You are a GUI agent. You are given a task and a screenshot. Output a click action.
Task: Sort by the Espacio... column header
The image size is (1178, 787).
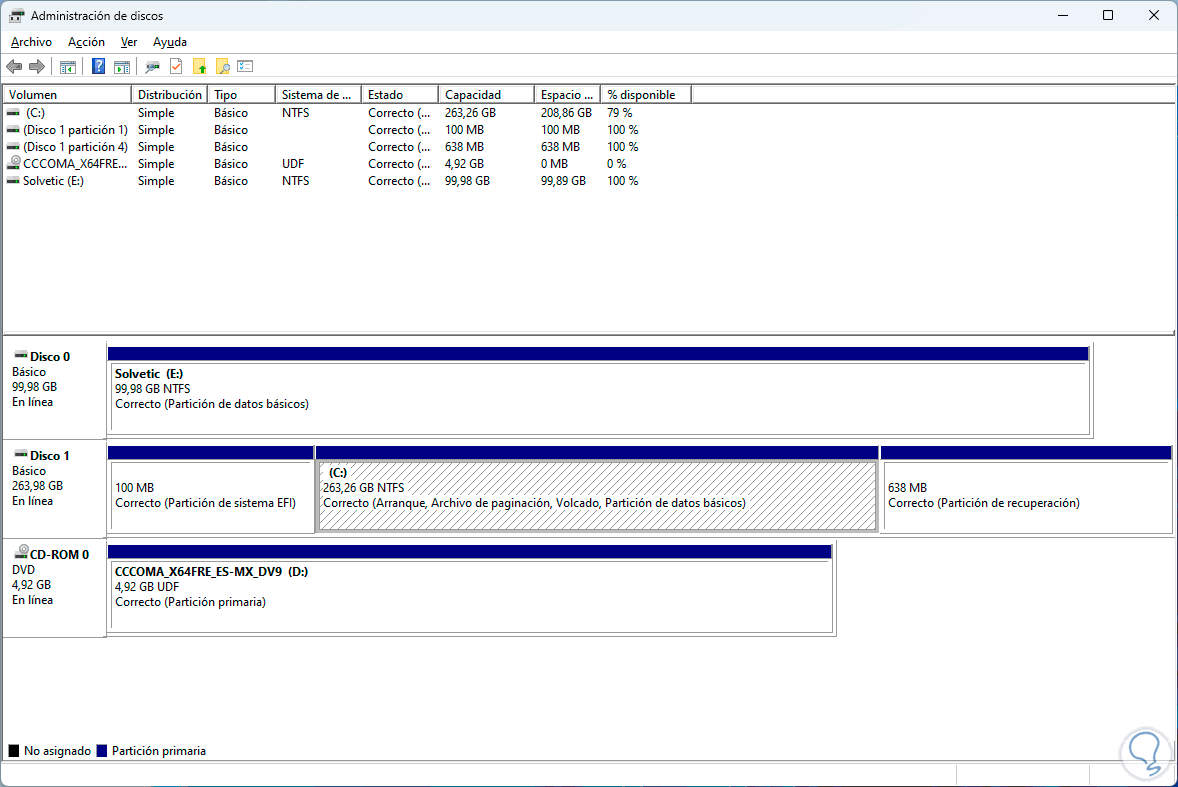point(567,95)
